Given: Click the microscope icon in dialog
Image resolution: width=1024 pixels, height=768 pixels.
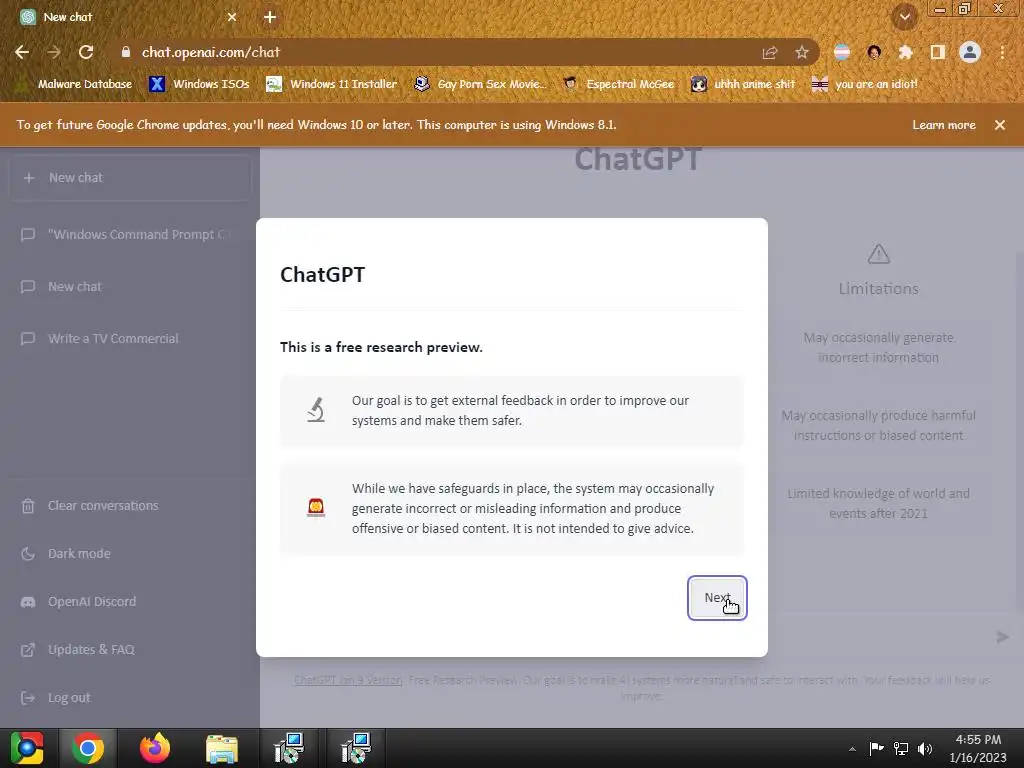Looking at the screenshot, I should pos(316,410).
